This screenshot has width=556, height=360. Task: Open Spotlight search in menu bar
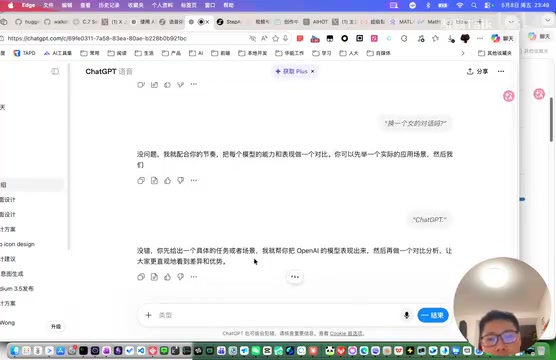(474, 5)
